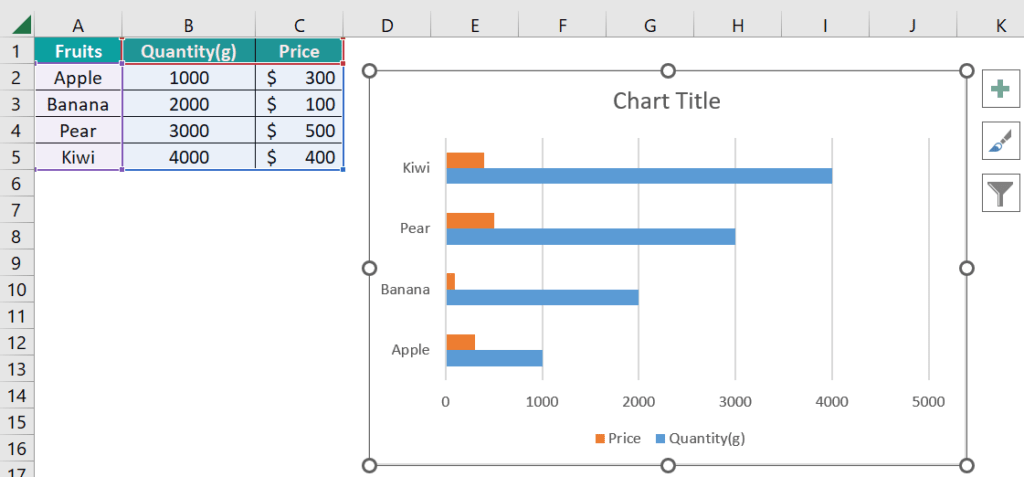Click the 5000 value on horizontal axis
The height and width of the screenshot is (477, 1024).
pos(928,402)
